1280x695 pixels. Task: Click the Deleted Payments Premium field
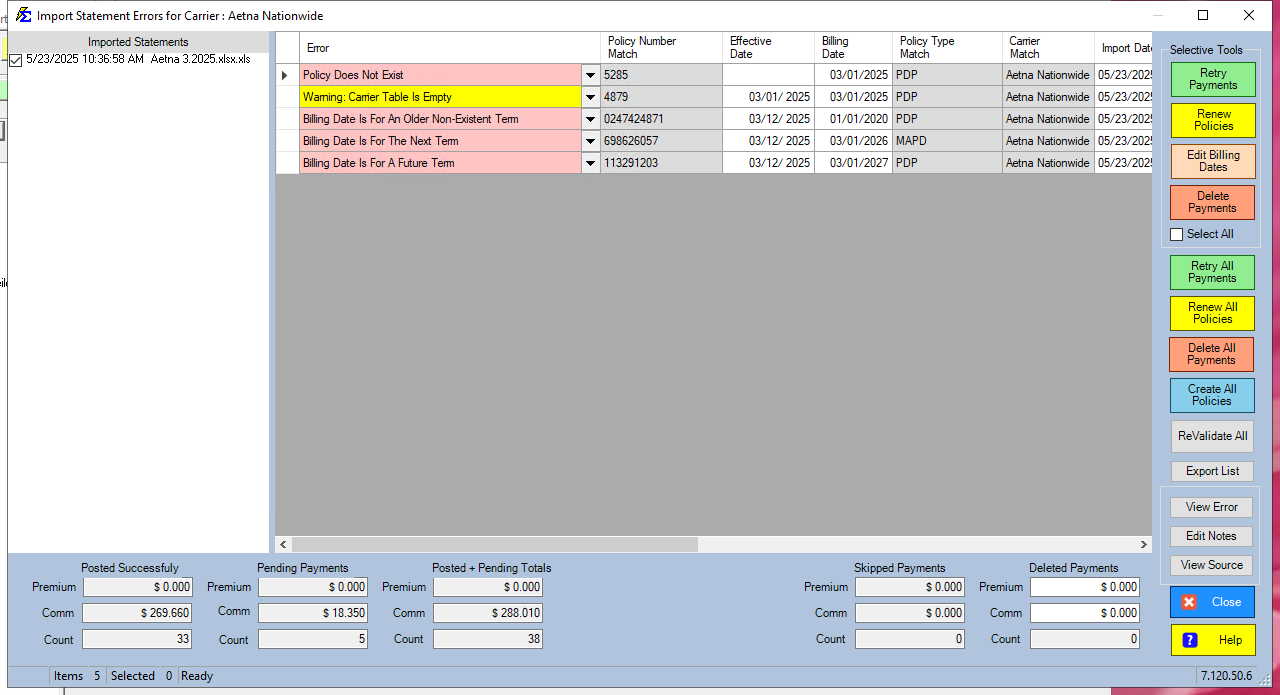pyautogui.click(x=1084, y=587)
